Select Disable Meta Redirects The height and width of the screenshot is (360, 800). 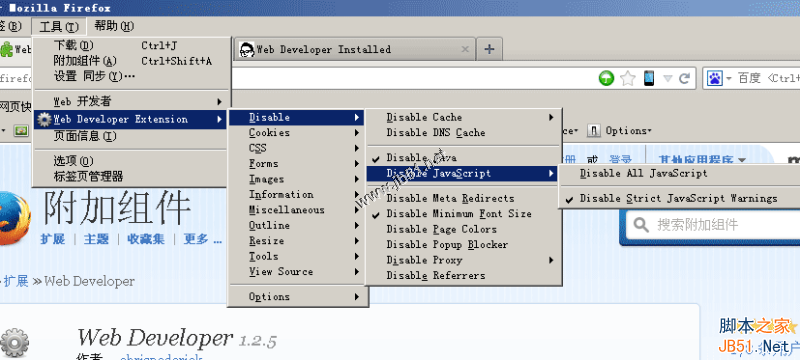(464, 198)
